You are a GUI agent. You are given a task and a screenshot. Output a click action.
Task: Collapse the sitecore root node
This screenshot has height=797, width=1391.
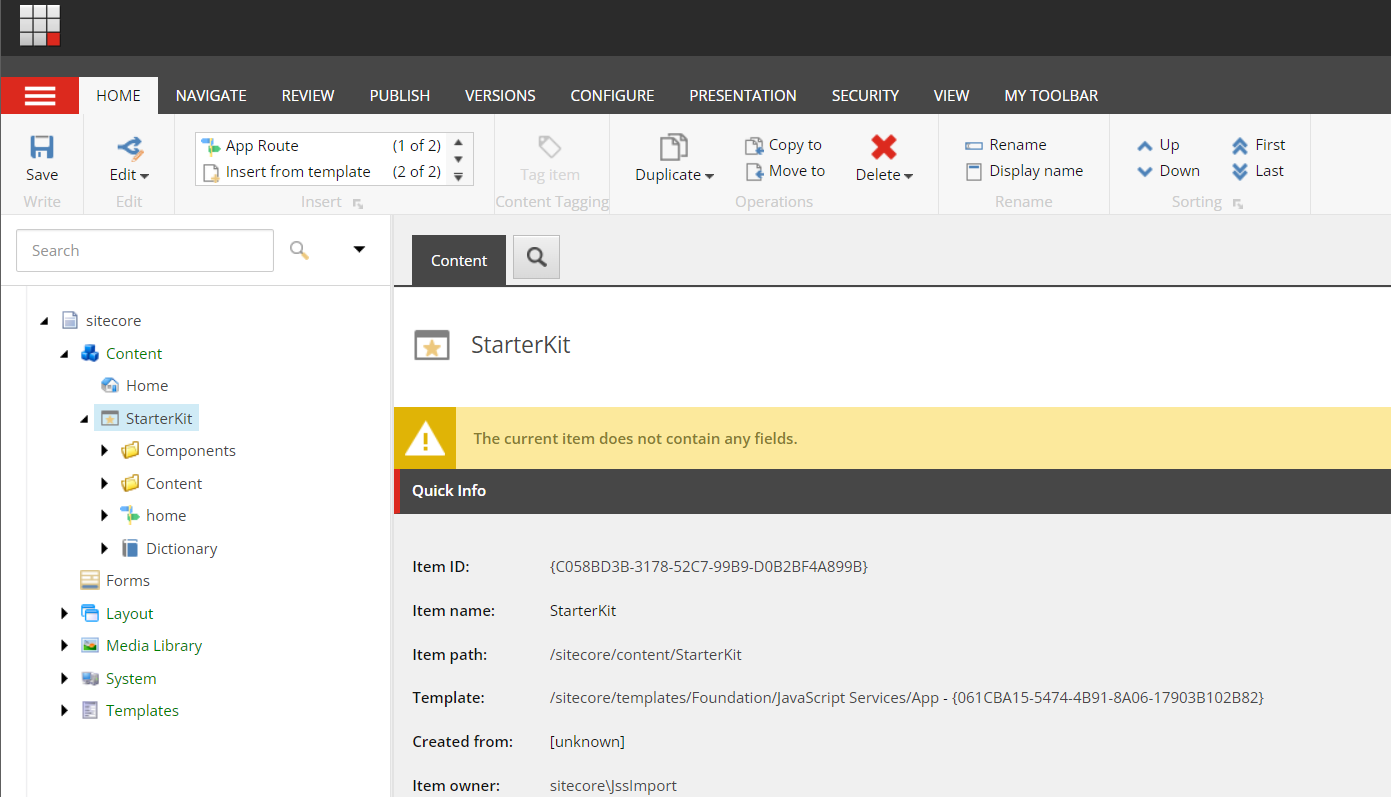pos(44,322)
